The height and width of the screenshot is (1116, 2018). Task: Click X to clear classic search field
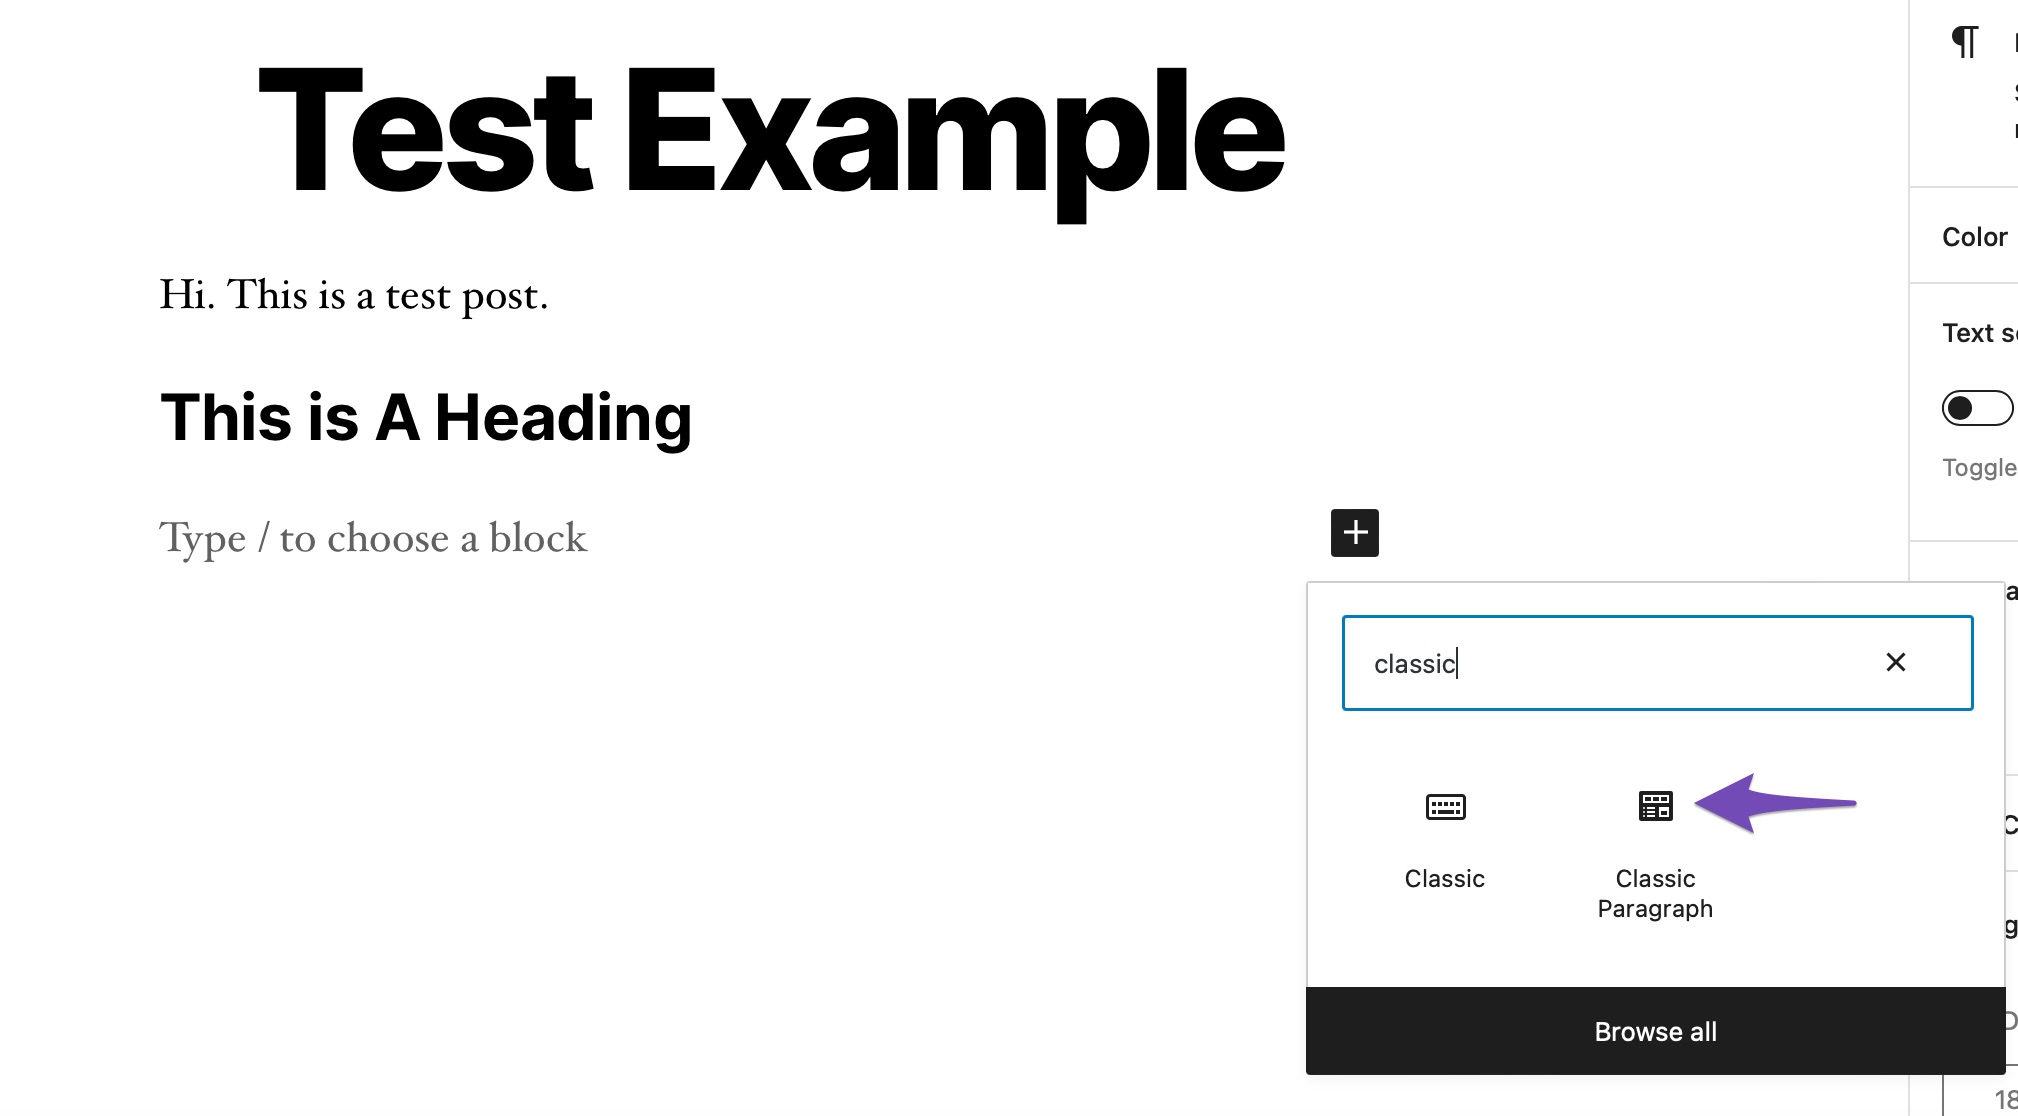point(1896,661)
